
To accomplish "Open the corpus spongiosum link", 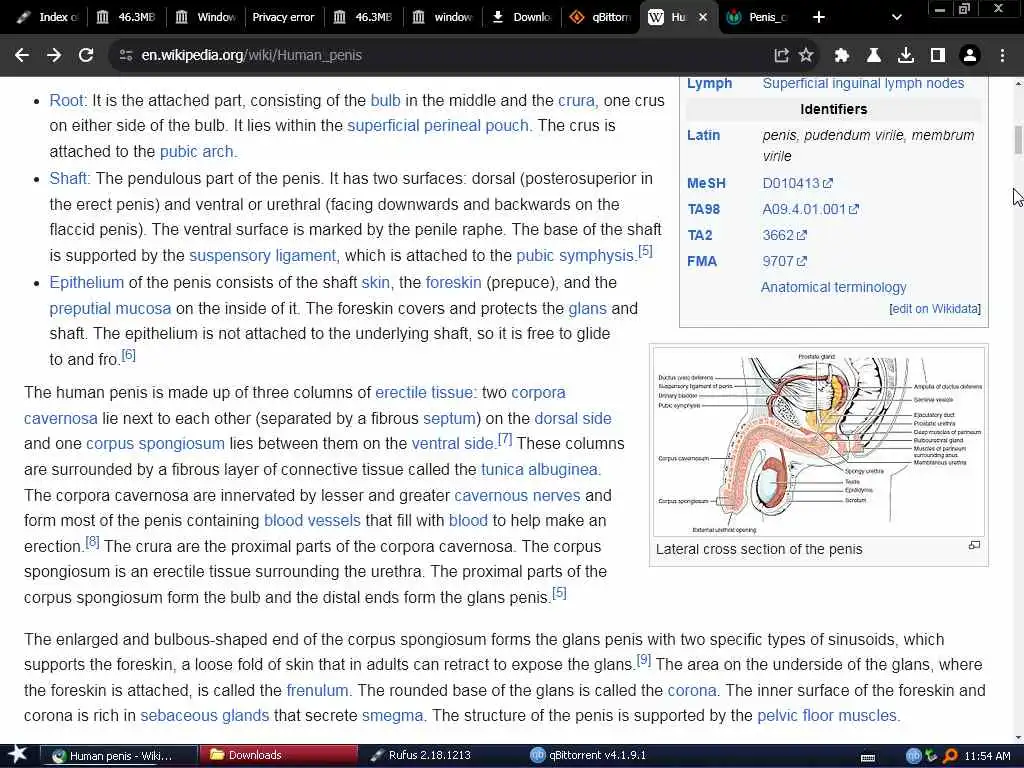I will 155,443.
